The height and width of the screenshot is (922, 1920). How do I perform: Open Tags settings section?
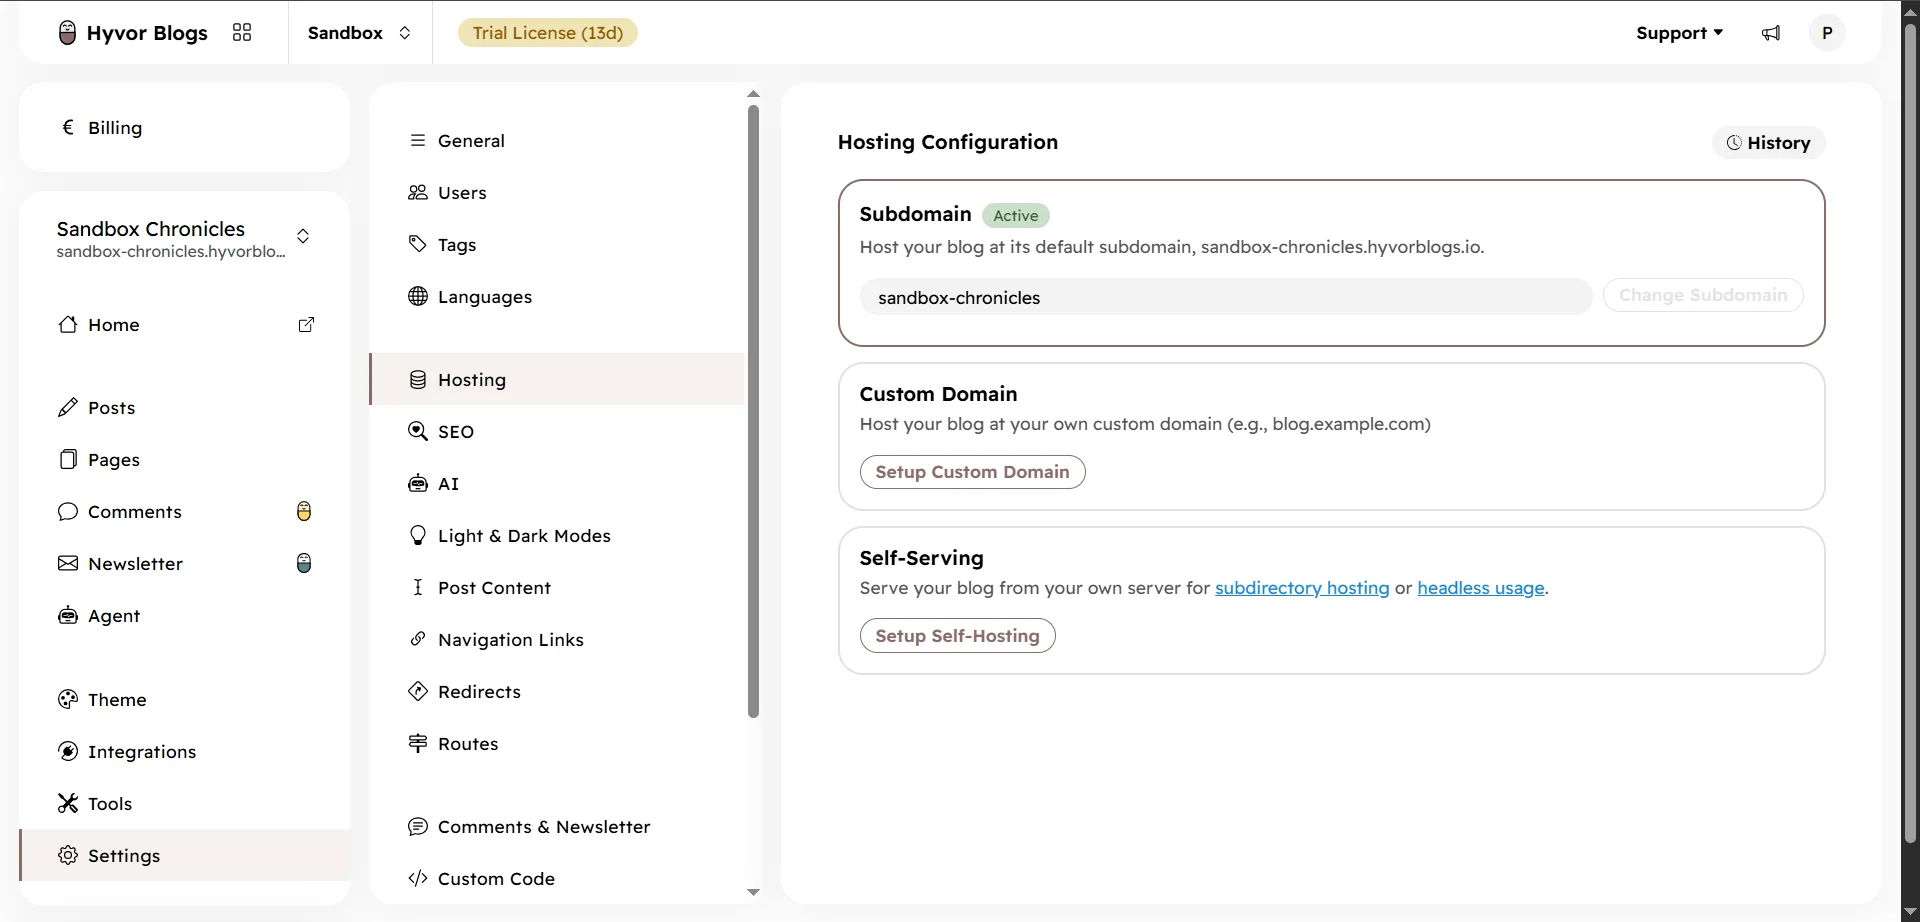point(557,245)
